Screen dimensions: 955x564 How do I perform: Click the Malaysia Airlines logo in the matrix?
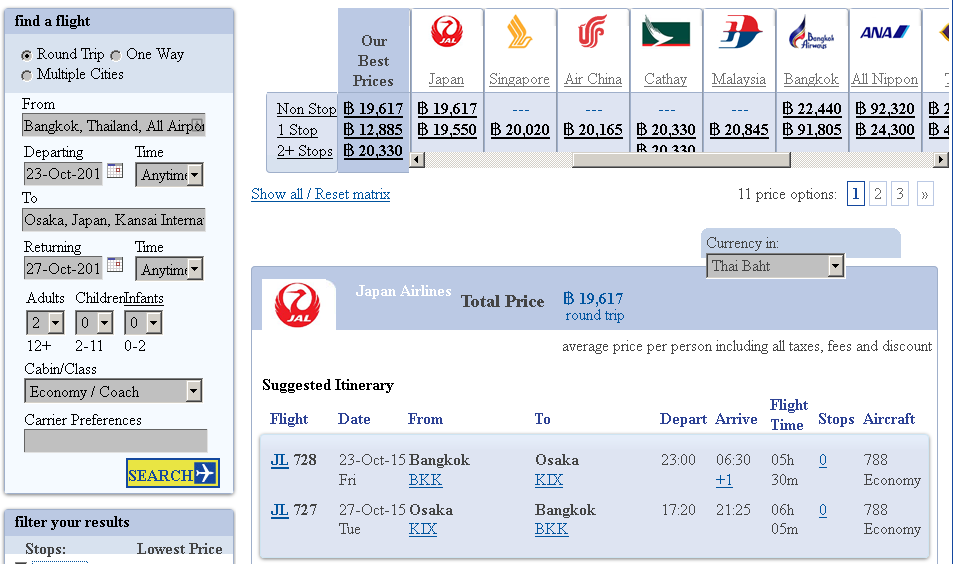(x=739, y=32)
